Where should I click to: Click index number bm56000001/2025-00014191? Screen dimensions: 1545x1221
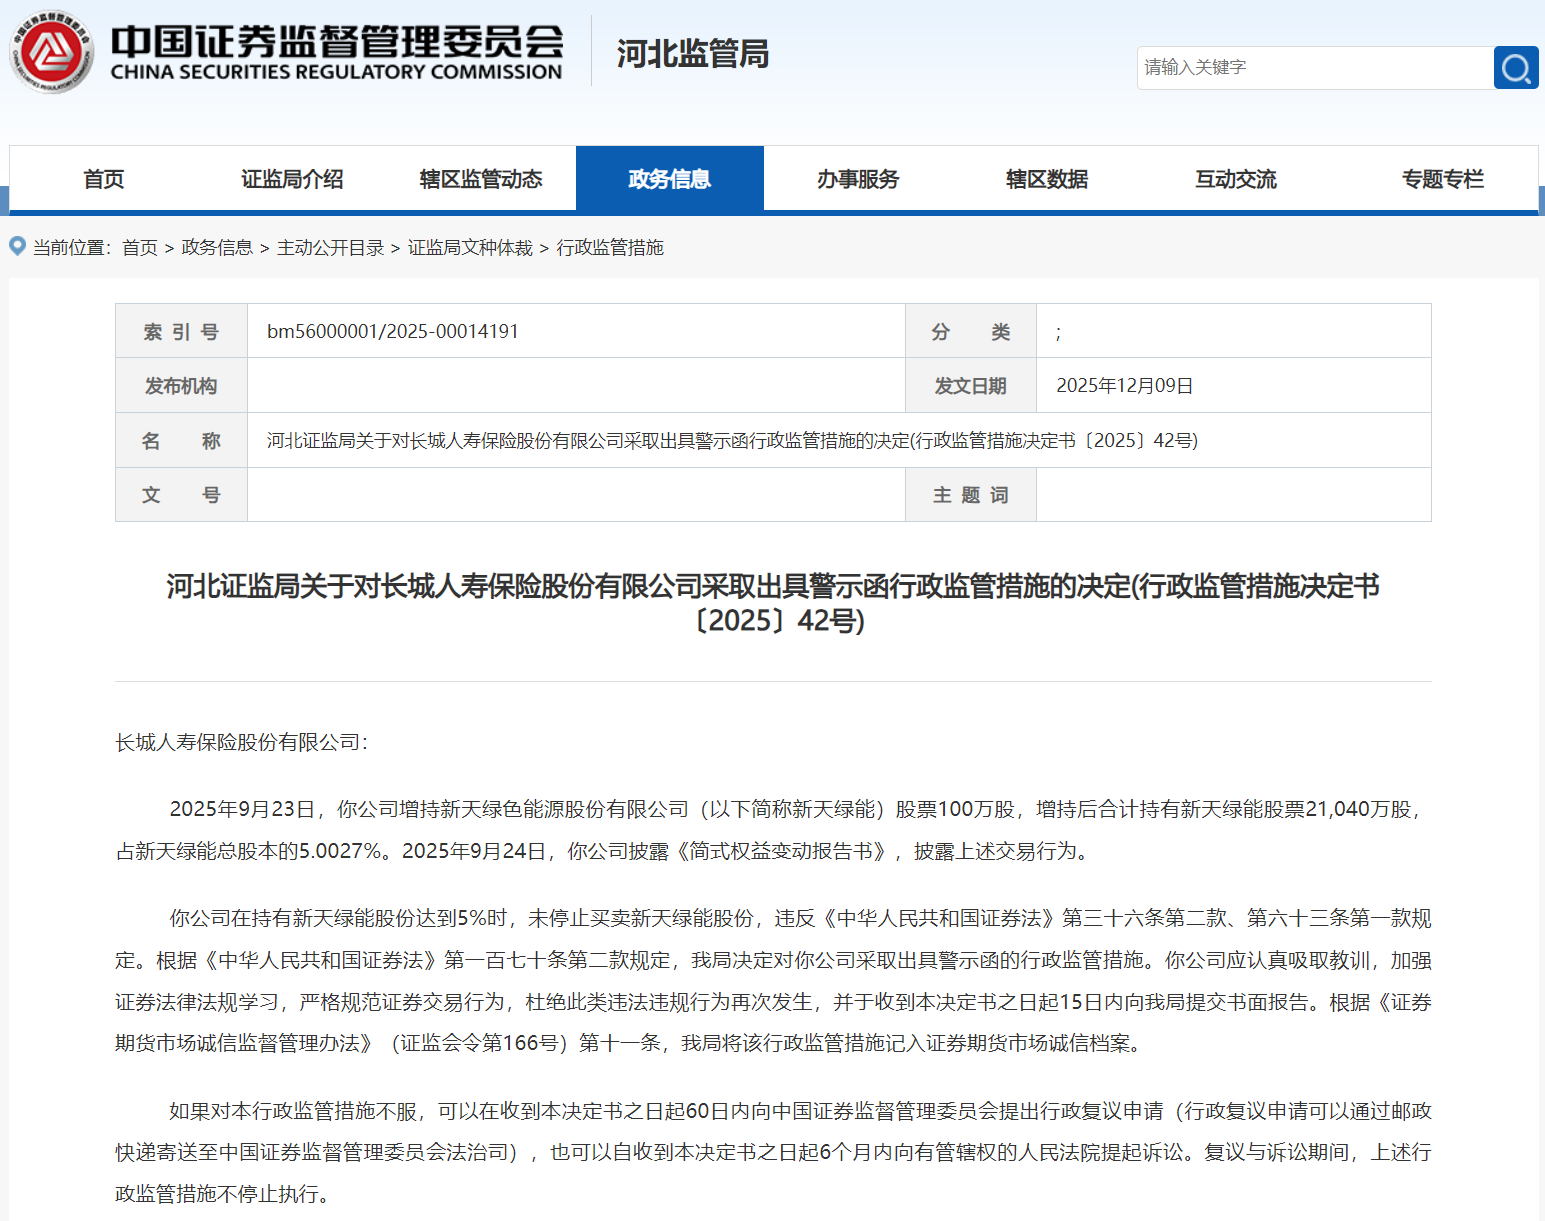(393, 331)
